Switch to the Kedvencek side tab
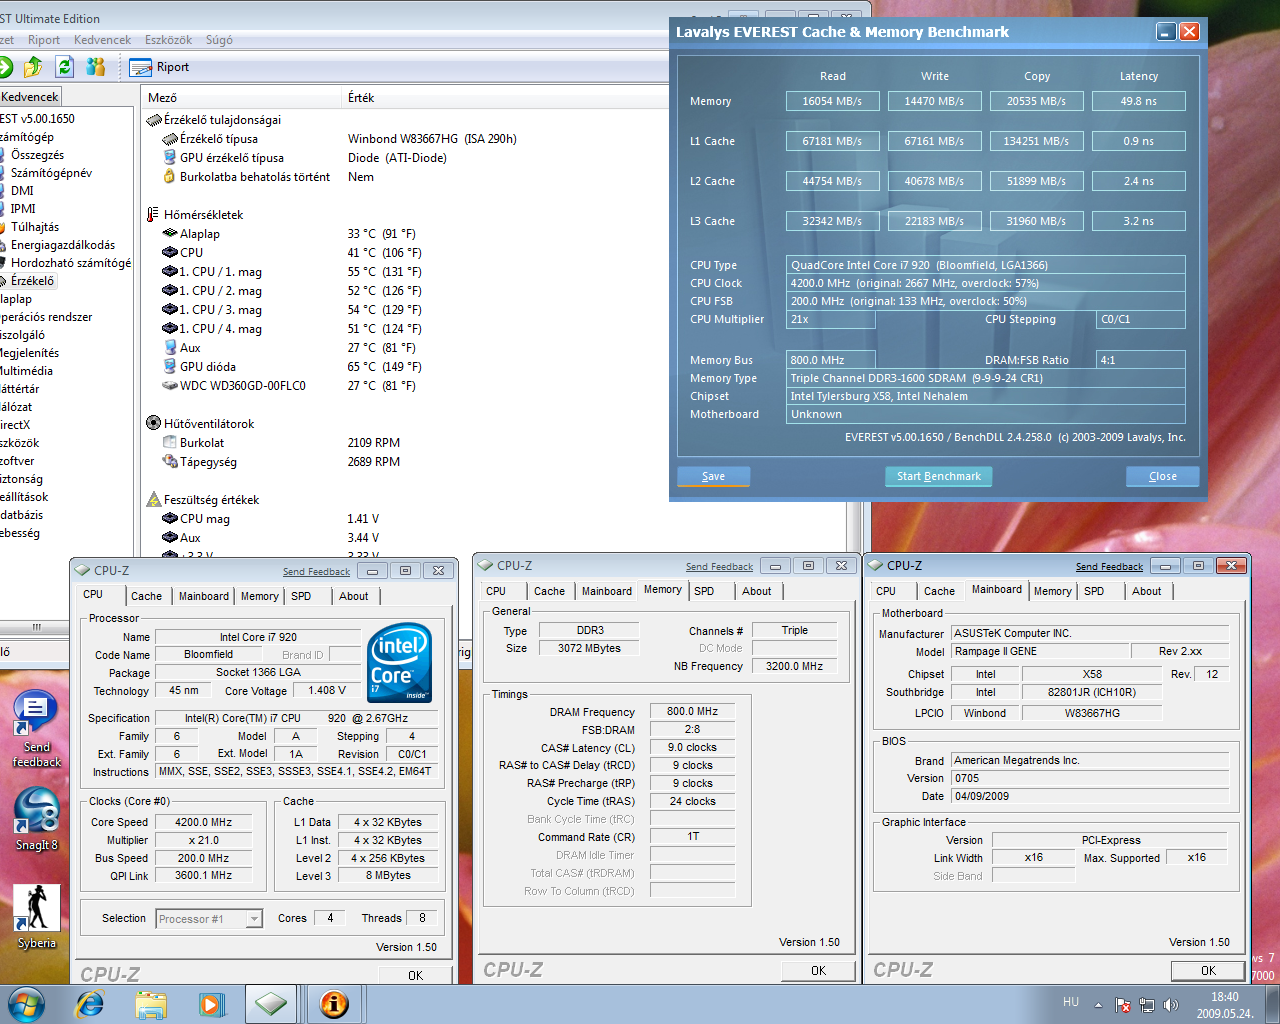The height and width of the screenshot is (1024, 1280). (30, 97)
